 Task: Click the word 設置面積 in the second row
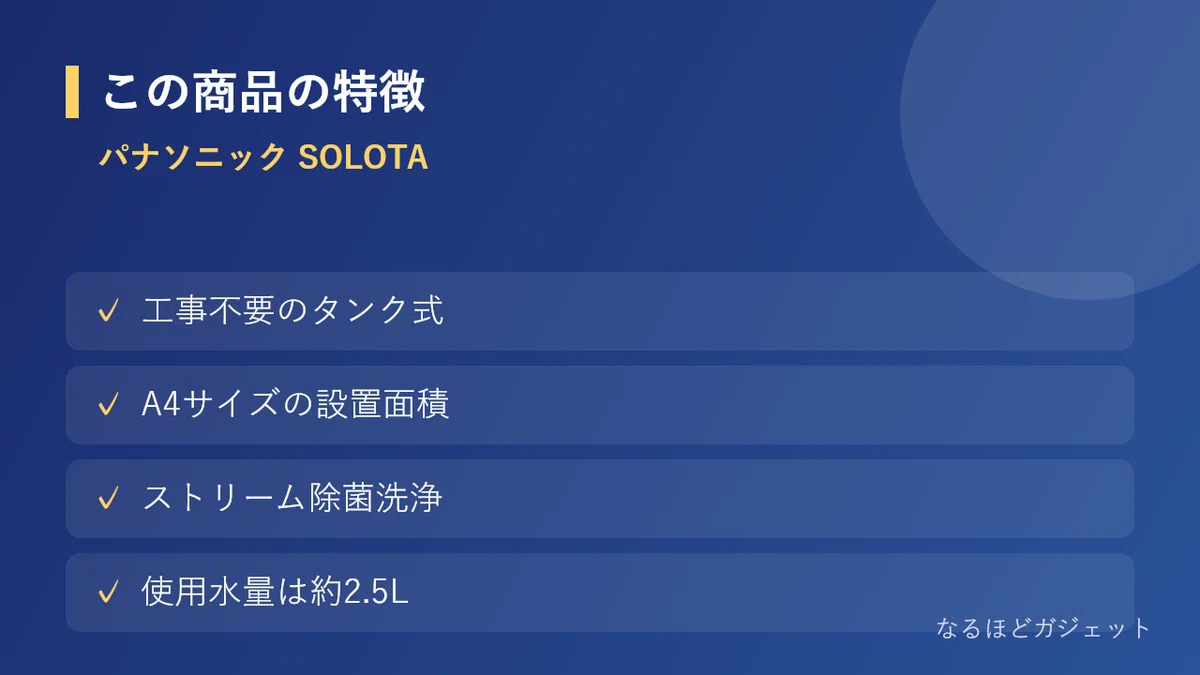(388, 405)
